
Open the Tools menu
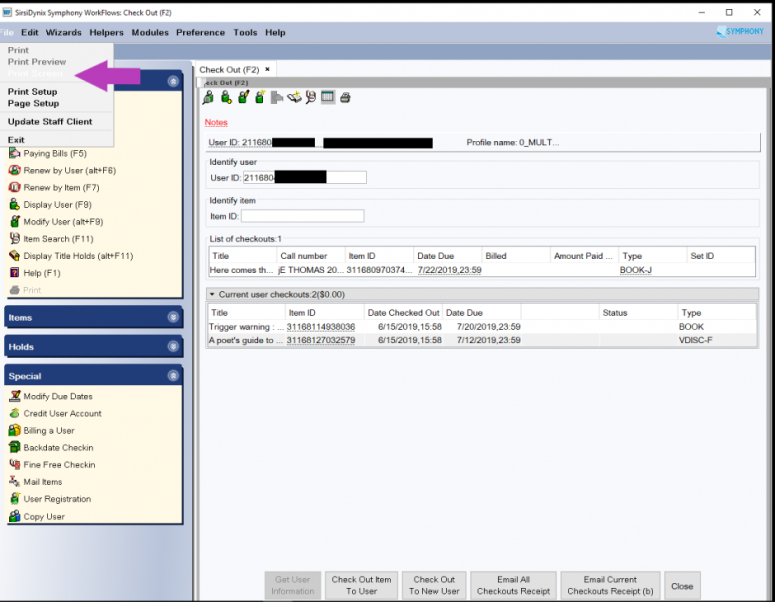click(245, 33)
